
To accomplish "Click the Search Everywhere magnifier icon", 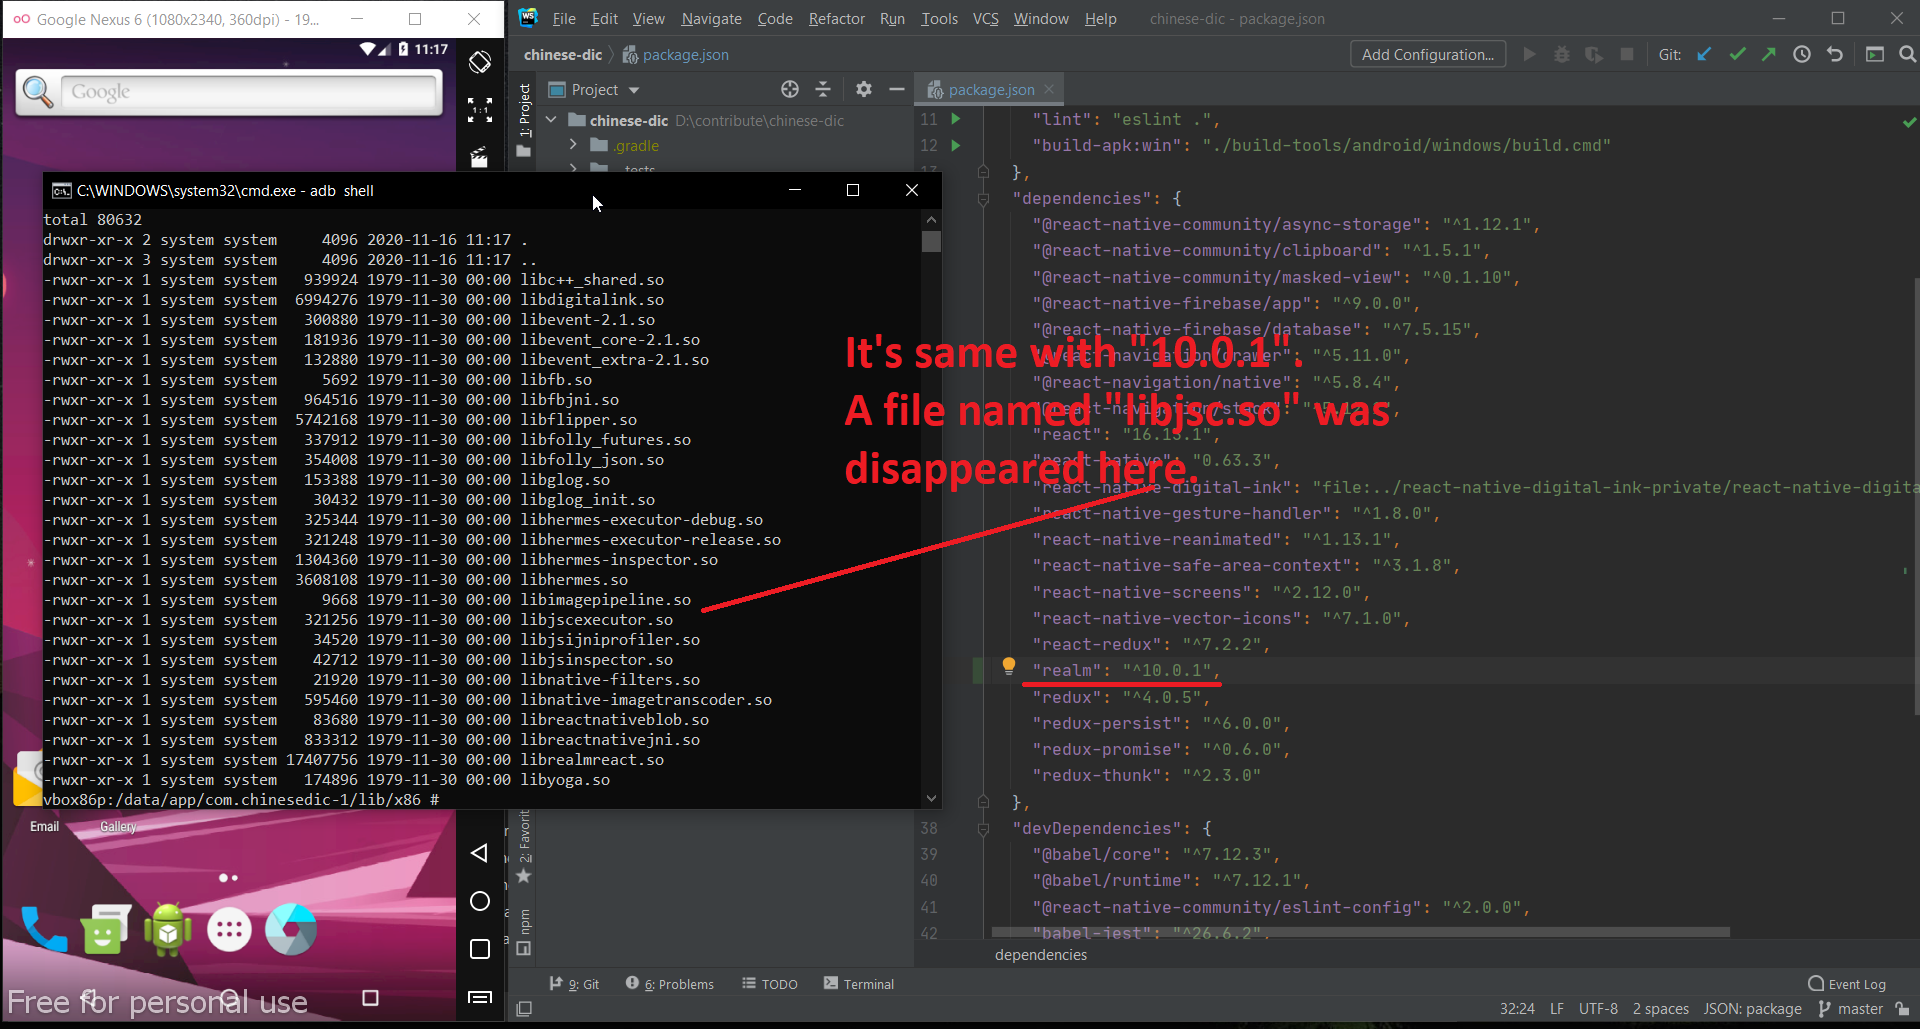I will click(x=1907, y=55).
